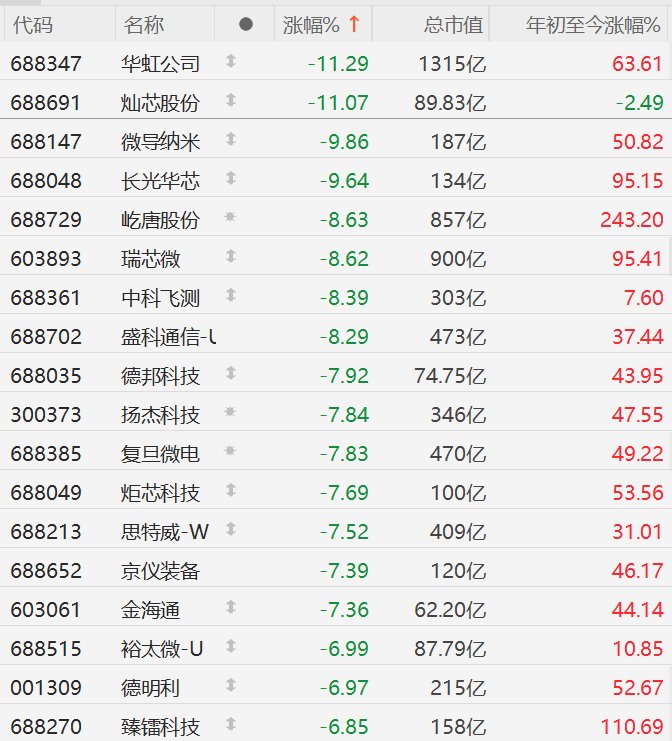Screen dimensions: 672x741
Task: Select stock code 001309
Action: pyautogui.click(x=46, y=688)
